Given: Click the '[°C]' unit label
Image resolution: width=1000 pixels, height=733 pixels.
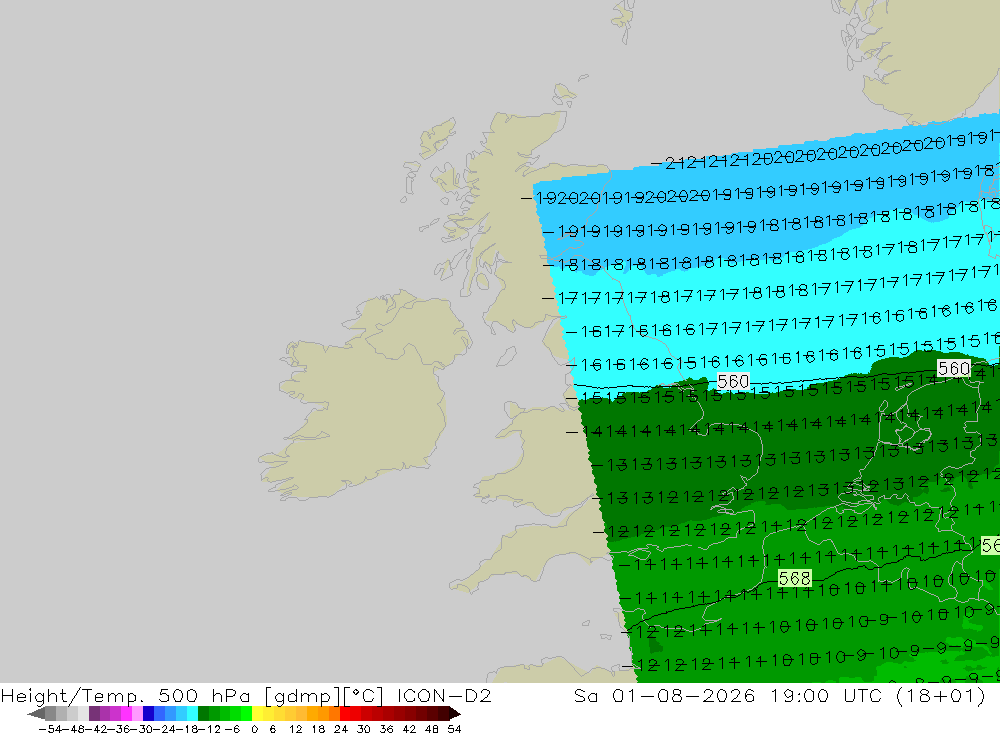Looking at the screenshot, I should [x=364, y=696].
